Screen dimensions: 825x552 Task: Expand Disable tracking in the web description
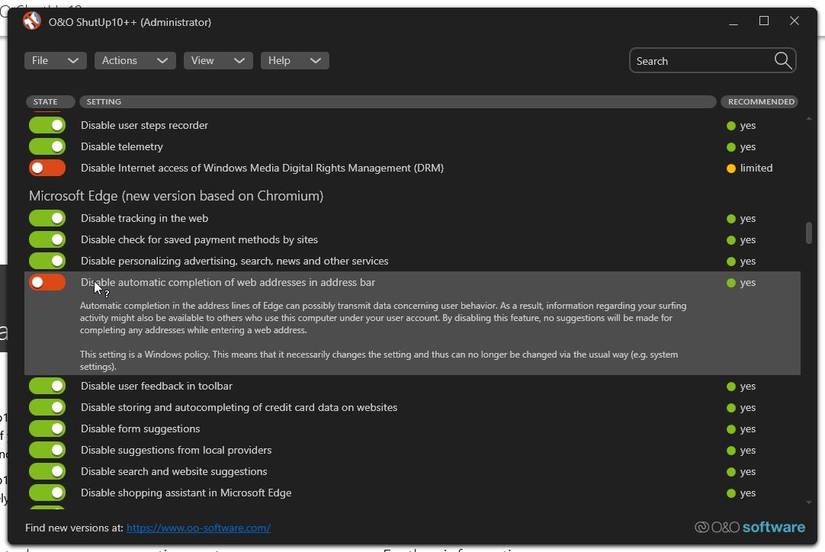(144, 218)
